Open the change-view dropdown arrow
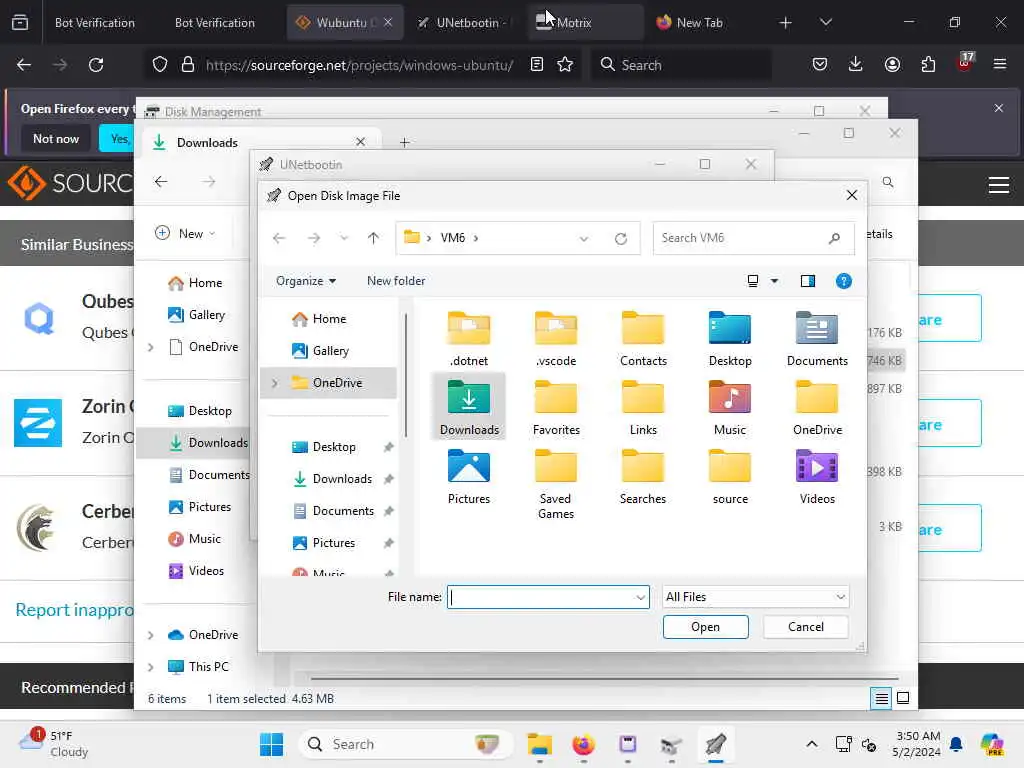The width and height of the screenshot is (1024, 768). pos(775,281)
